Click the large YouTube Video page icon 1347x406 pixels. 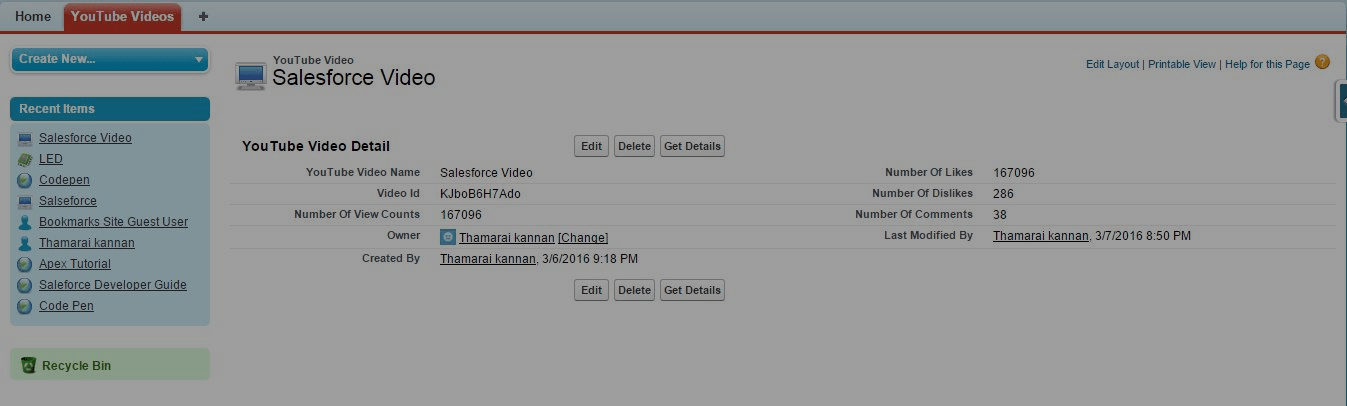(250, 76)
